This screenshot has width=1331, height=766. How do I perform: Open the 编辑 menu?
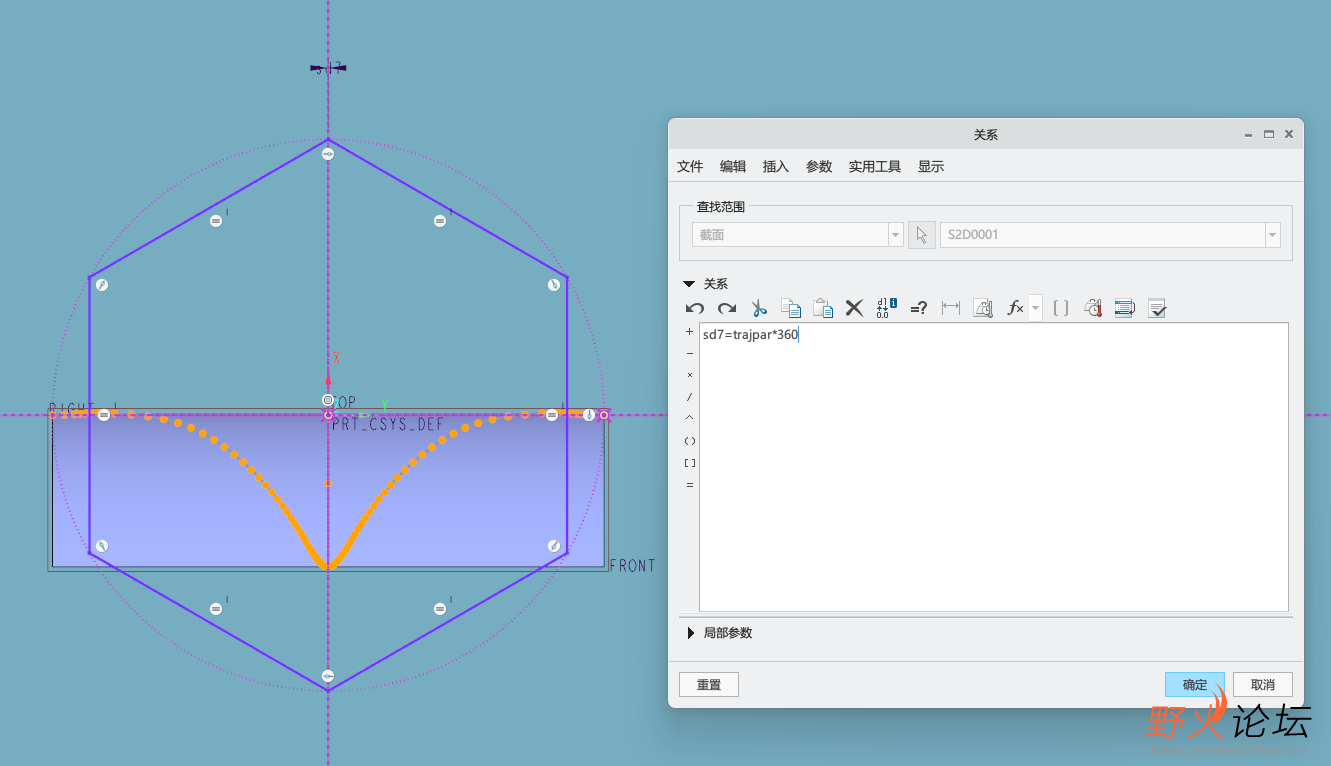click(x=733, y=167)
